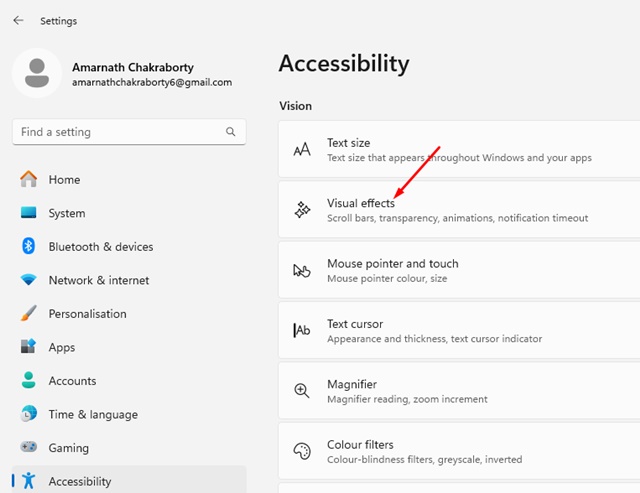This screenshot has width=640, height=493.
Task: Click the Visual effects sparkle icon
Action: tap(302, 210)
